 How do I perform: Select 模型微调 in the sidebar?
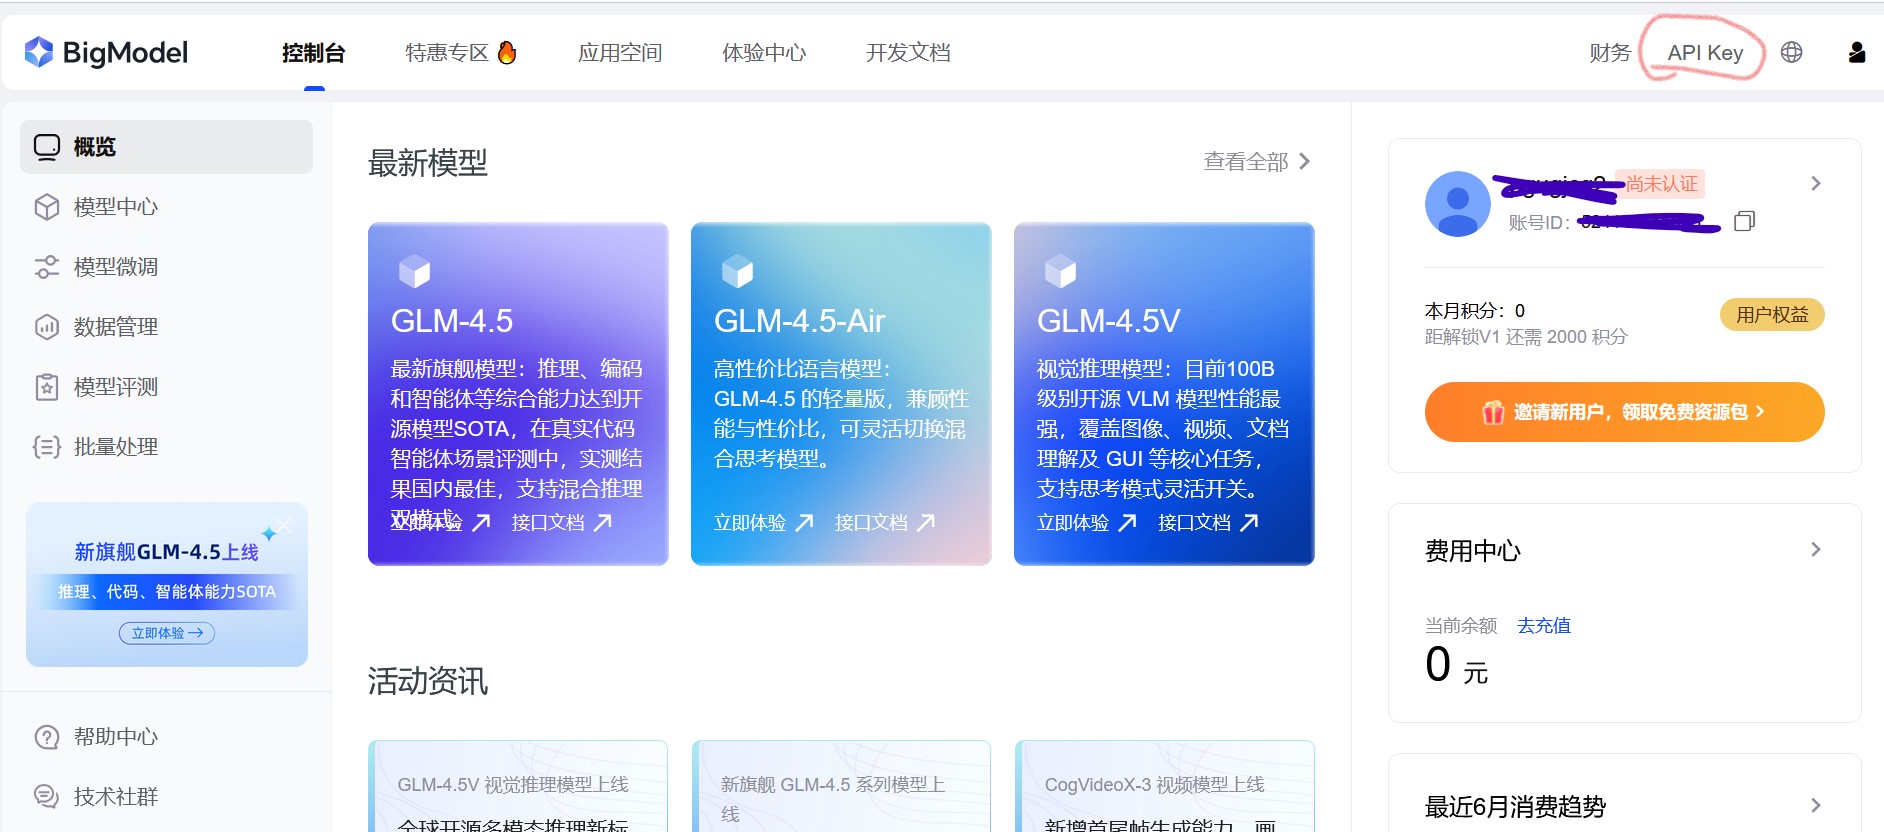(166, 267)
